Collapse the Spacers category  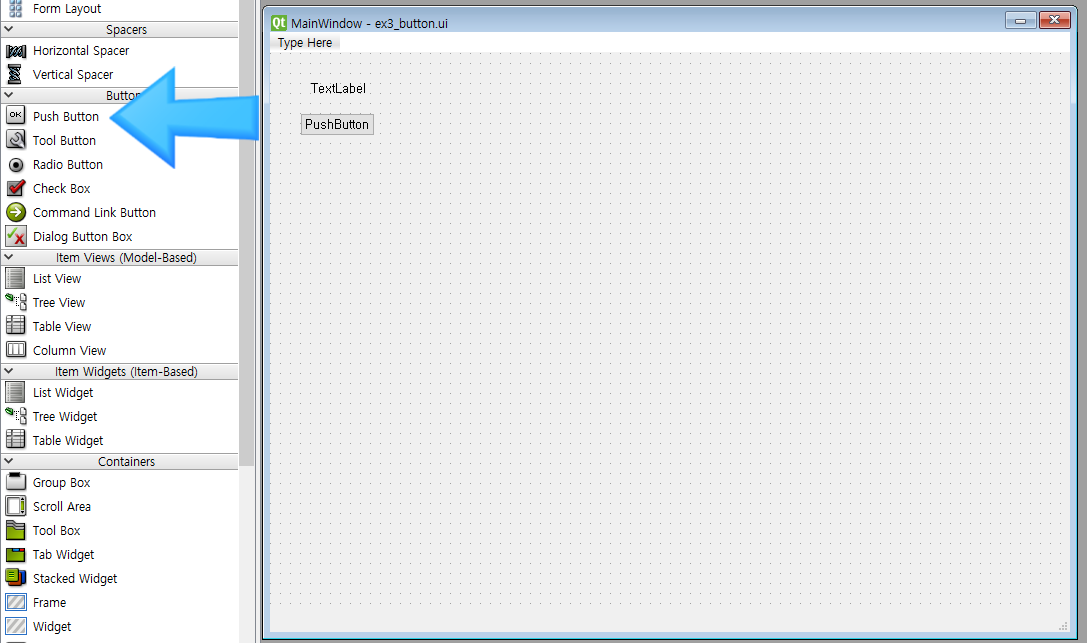click(9, 29)
